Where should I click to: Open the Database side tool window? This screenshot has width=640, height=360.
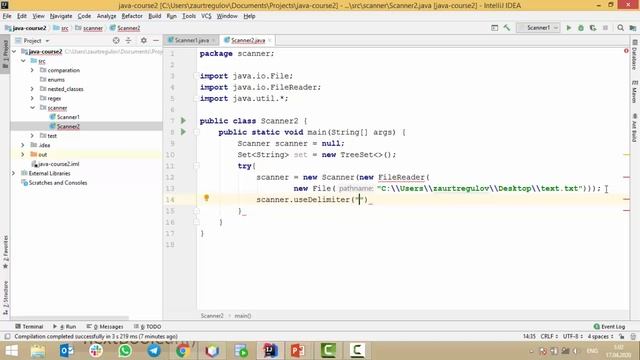pos(634,55)
